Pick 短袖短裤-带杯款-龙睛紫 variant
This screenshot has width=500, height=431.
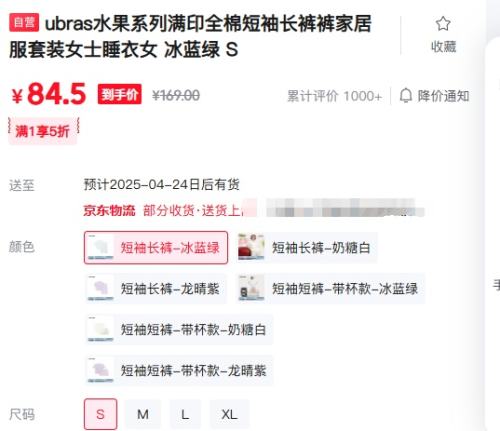179,370
